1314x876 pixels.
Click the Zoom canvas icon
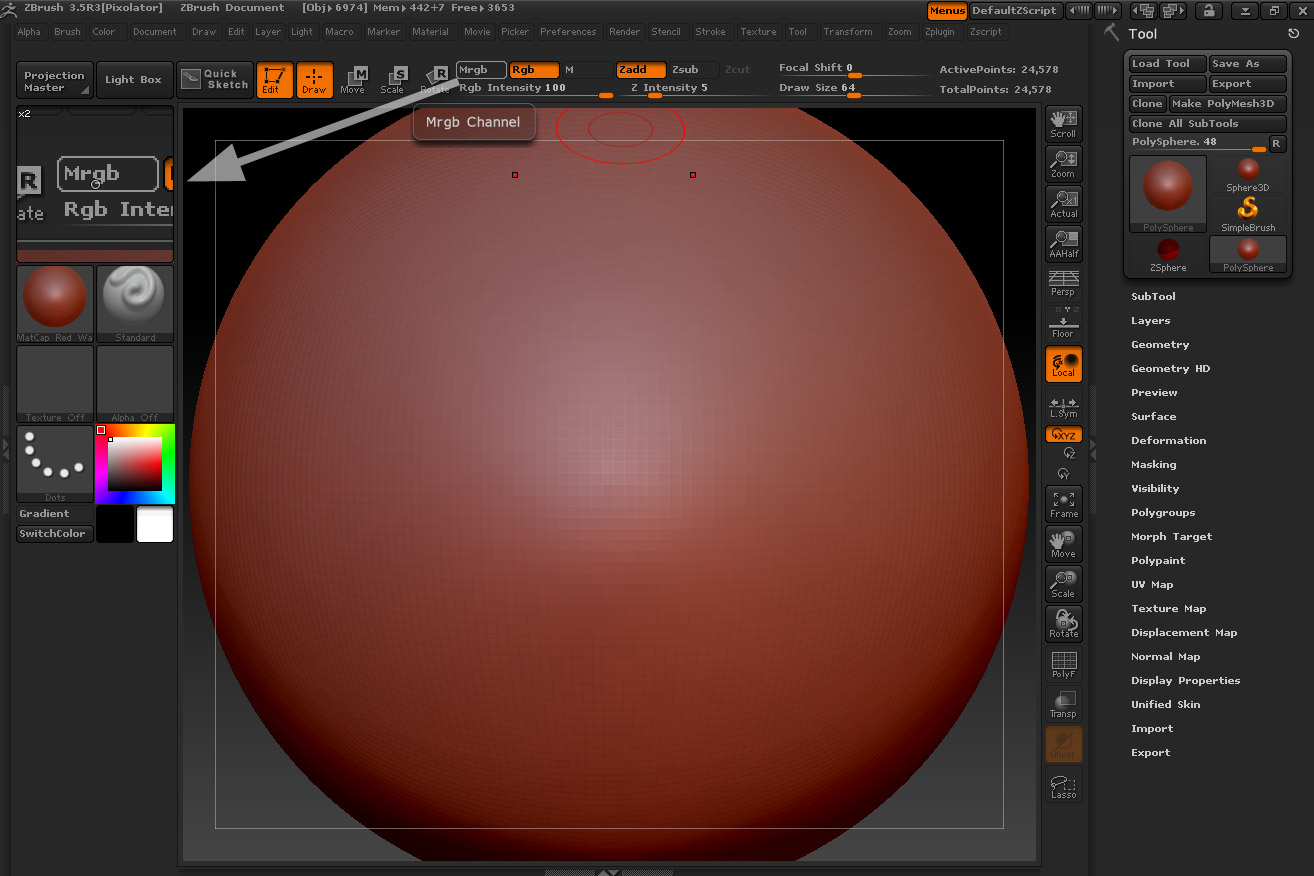click(1063, 164)
